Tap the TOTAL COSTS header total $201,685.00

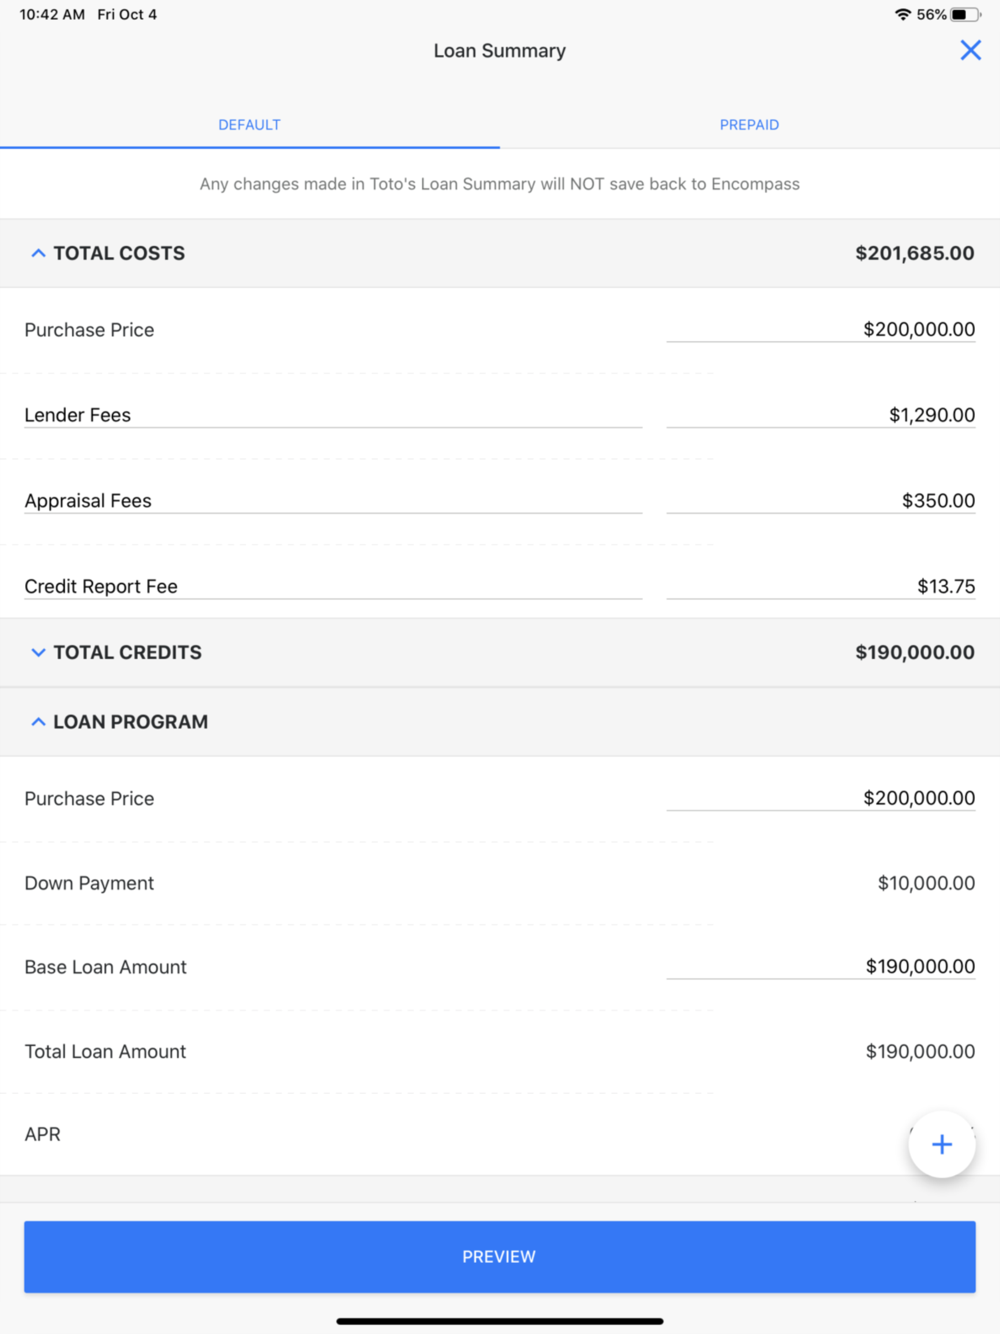click(x=915, y=253)
